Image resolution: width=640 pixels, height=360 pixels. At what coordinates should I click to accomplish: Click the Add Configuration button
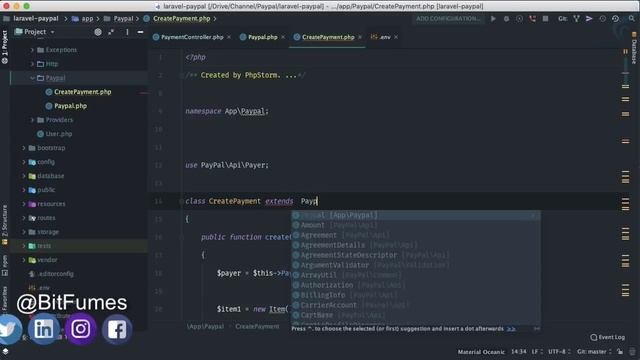[448, 19]
